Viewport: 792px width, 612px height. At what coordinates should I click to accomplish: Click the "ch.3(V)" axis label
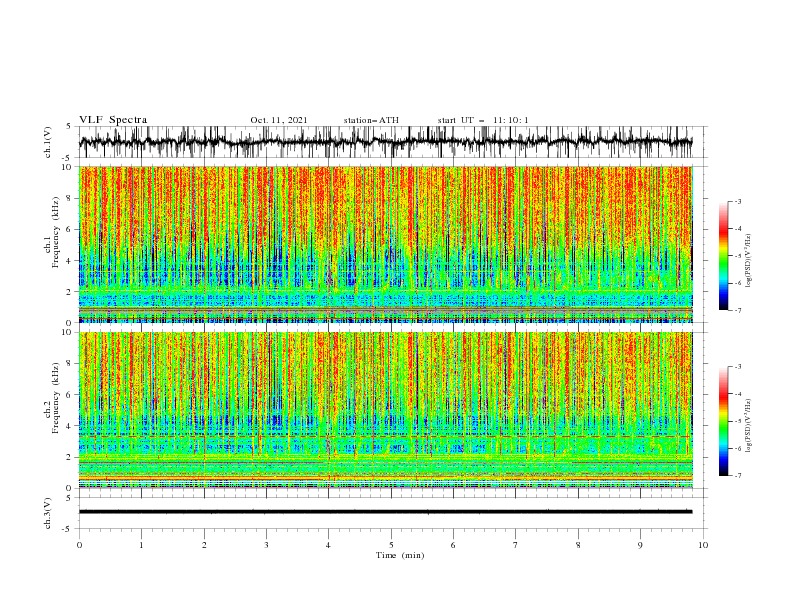click(48, 513)
